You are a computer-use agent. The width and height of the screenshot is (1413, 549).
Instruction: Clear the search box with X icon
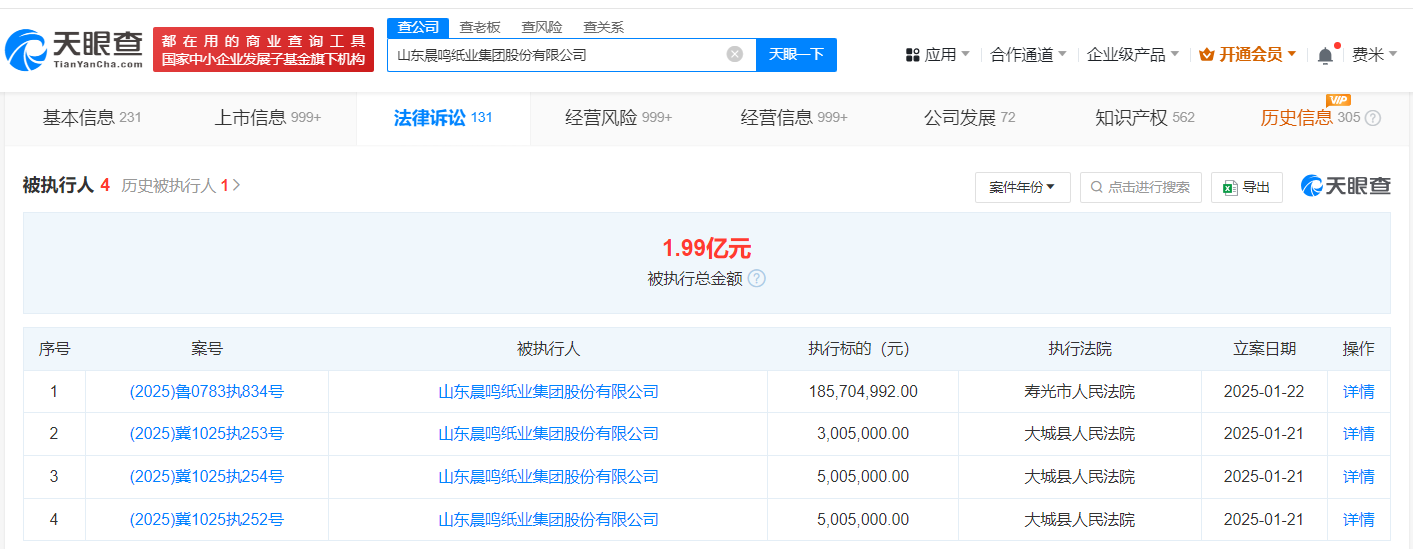coord(734,55)
